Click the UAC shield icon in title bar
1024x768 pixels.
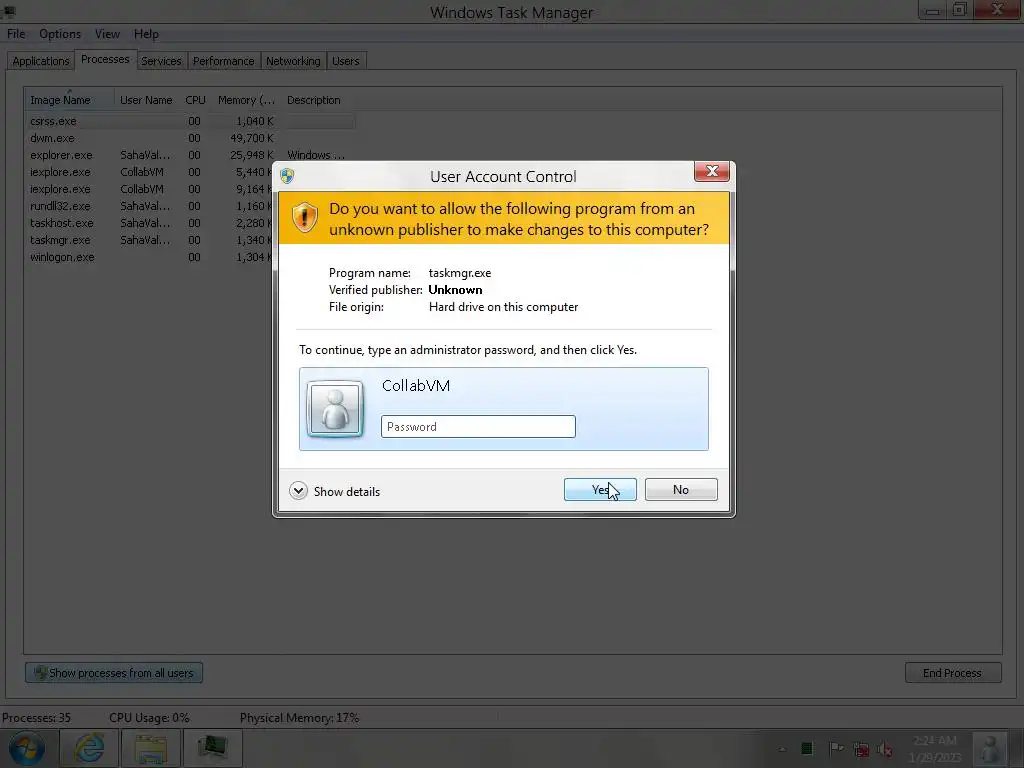point(287,176)
